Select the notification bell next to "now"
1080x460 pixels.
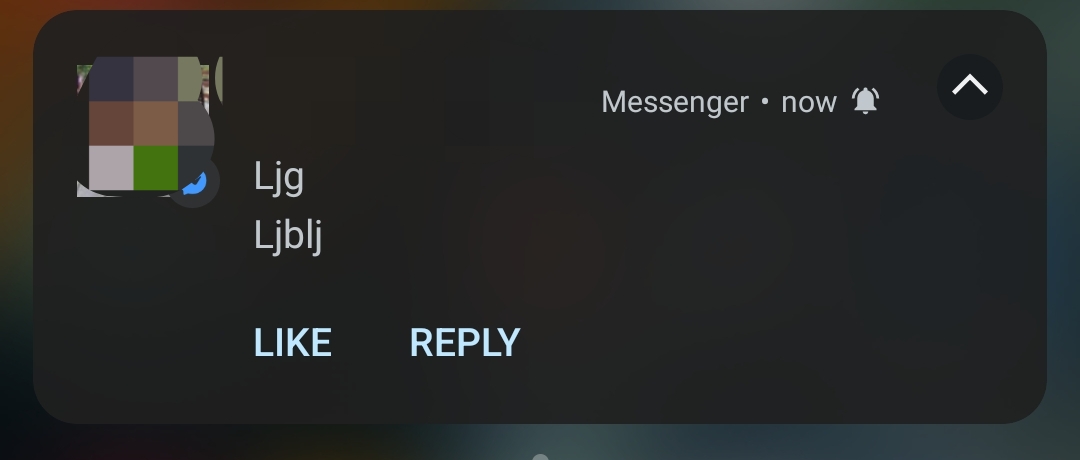coord(865,101)
